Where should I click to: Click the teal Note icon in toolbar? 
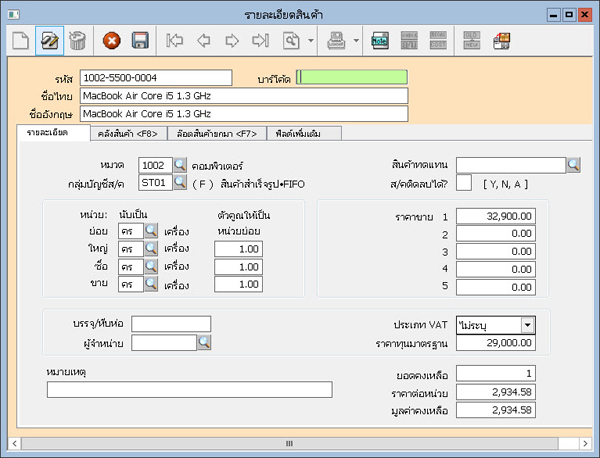pos(380,41)
